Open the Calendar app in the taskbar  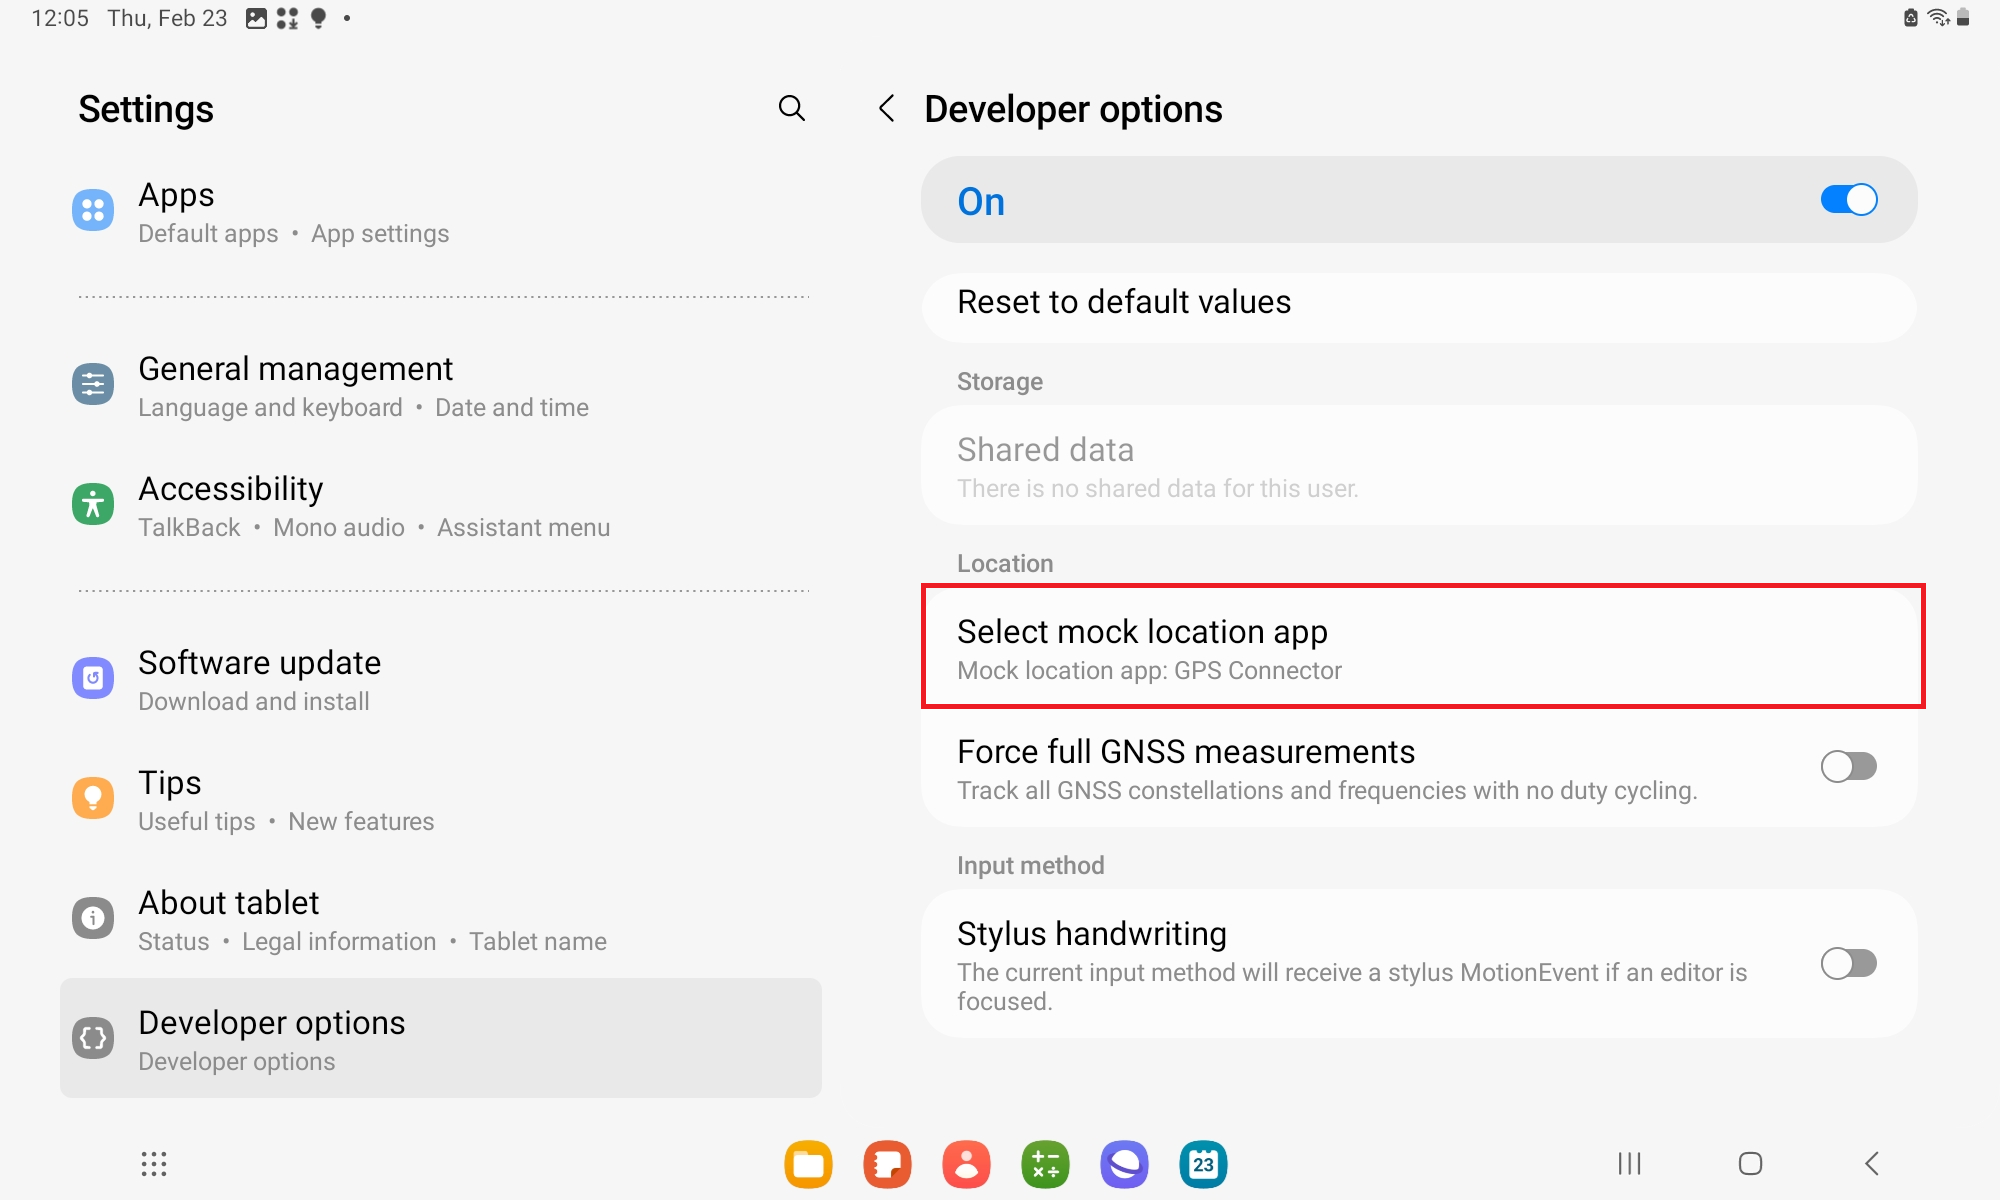coord(1203,1164)
